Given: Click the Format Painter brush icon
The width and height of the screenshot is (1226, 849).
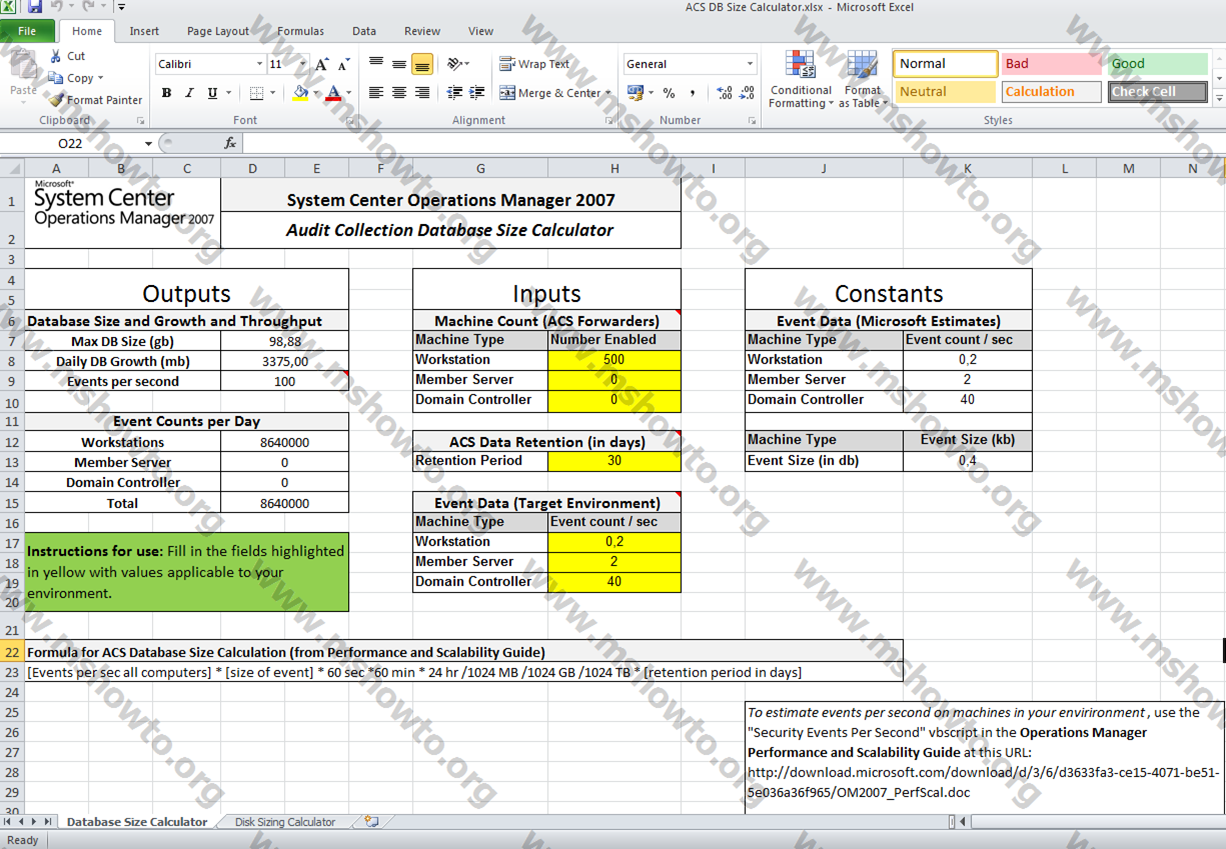Looking at the screenshot, I should tap(57, 100).
